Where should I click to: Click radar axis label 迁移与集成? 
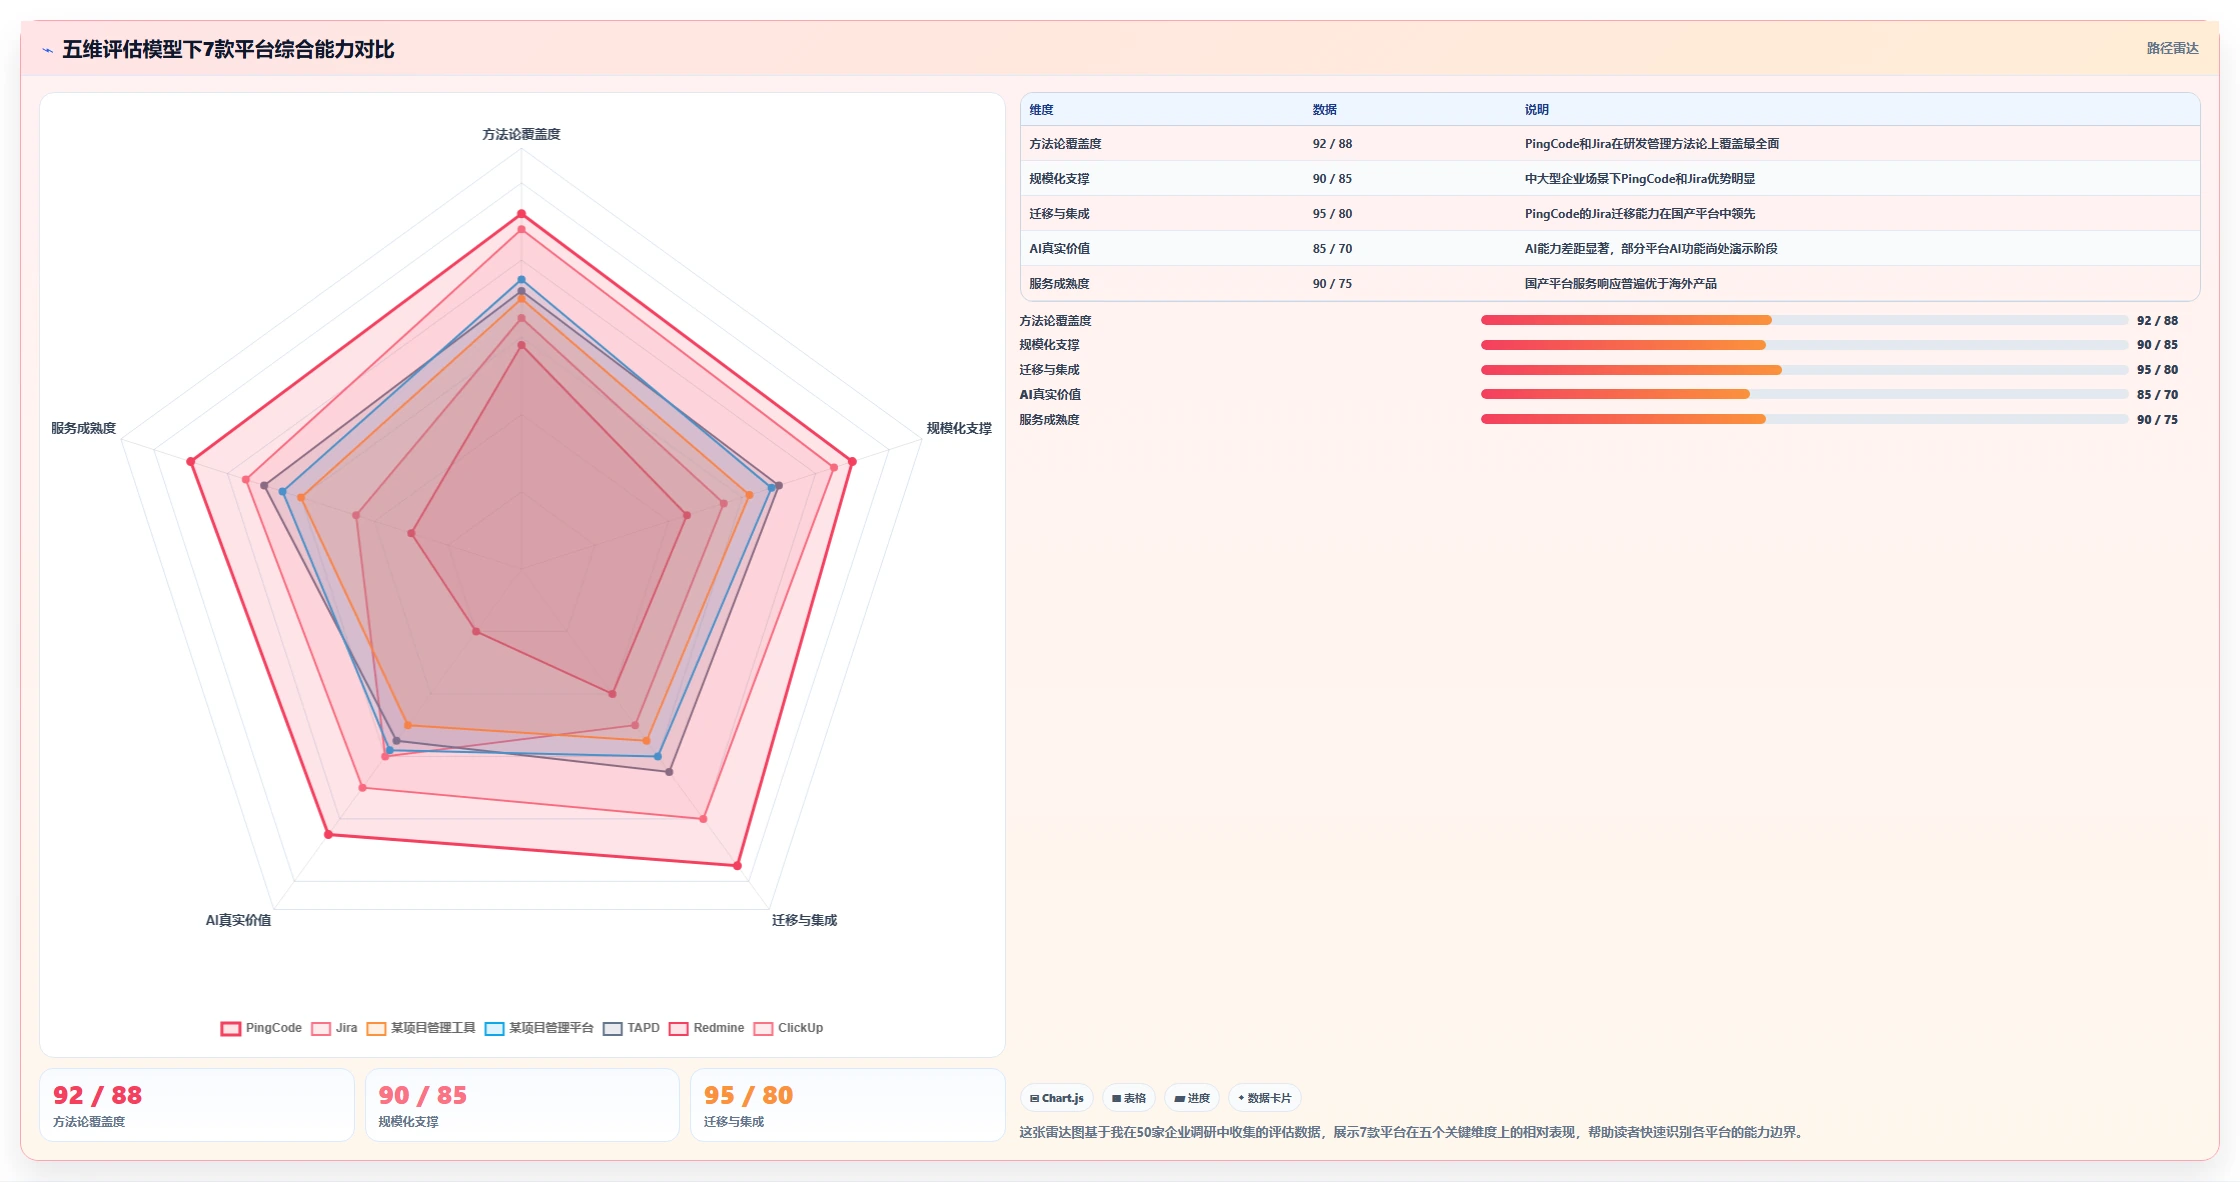(x=804, y=920)
